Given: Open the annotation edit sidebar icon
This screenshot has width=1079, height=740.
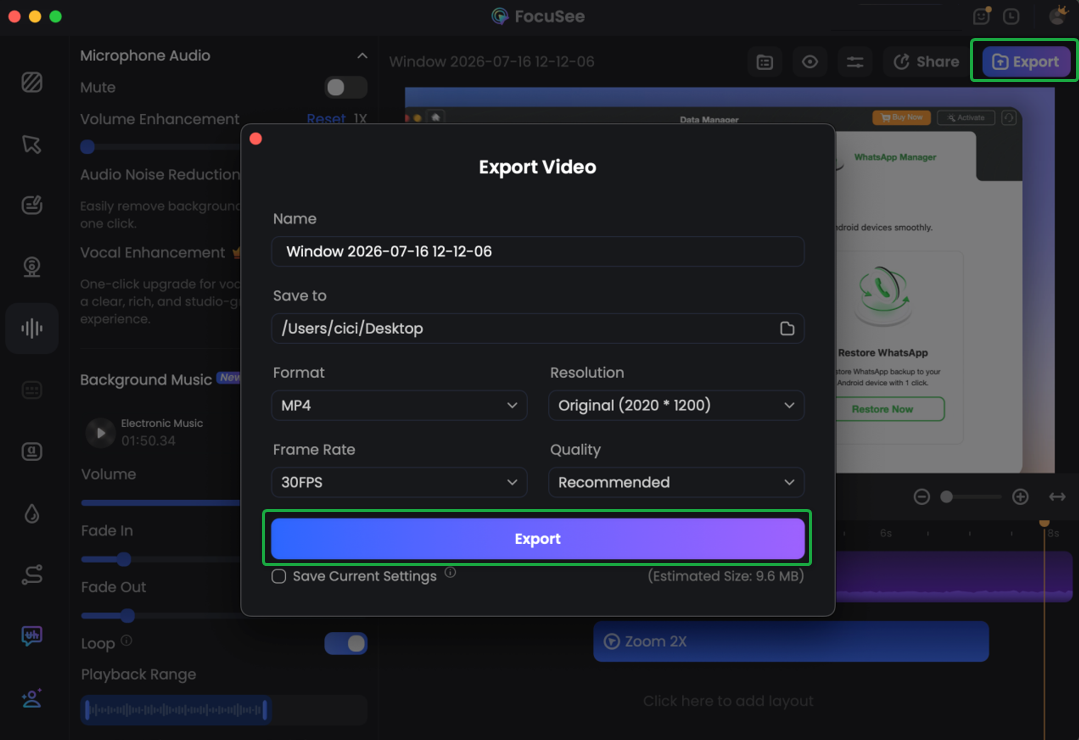Looking at the screenshot, I should click(x=32, y=205).
